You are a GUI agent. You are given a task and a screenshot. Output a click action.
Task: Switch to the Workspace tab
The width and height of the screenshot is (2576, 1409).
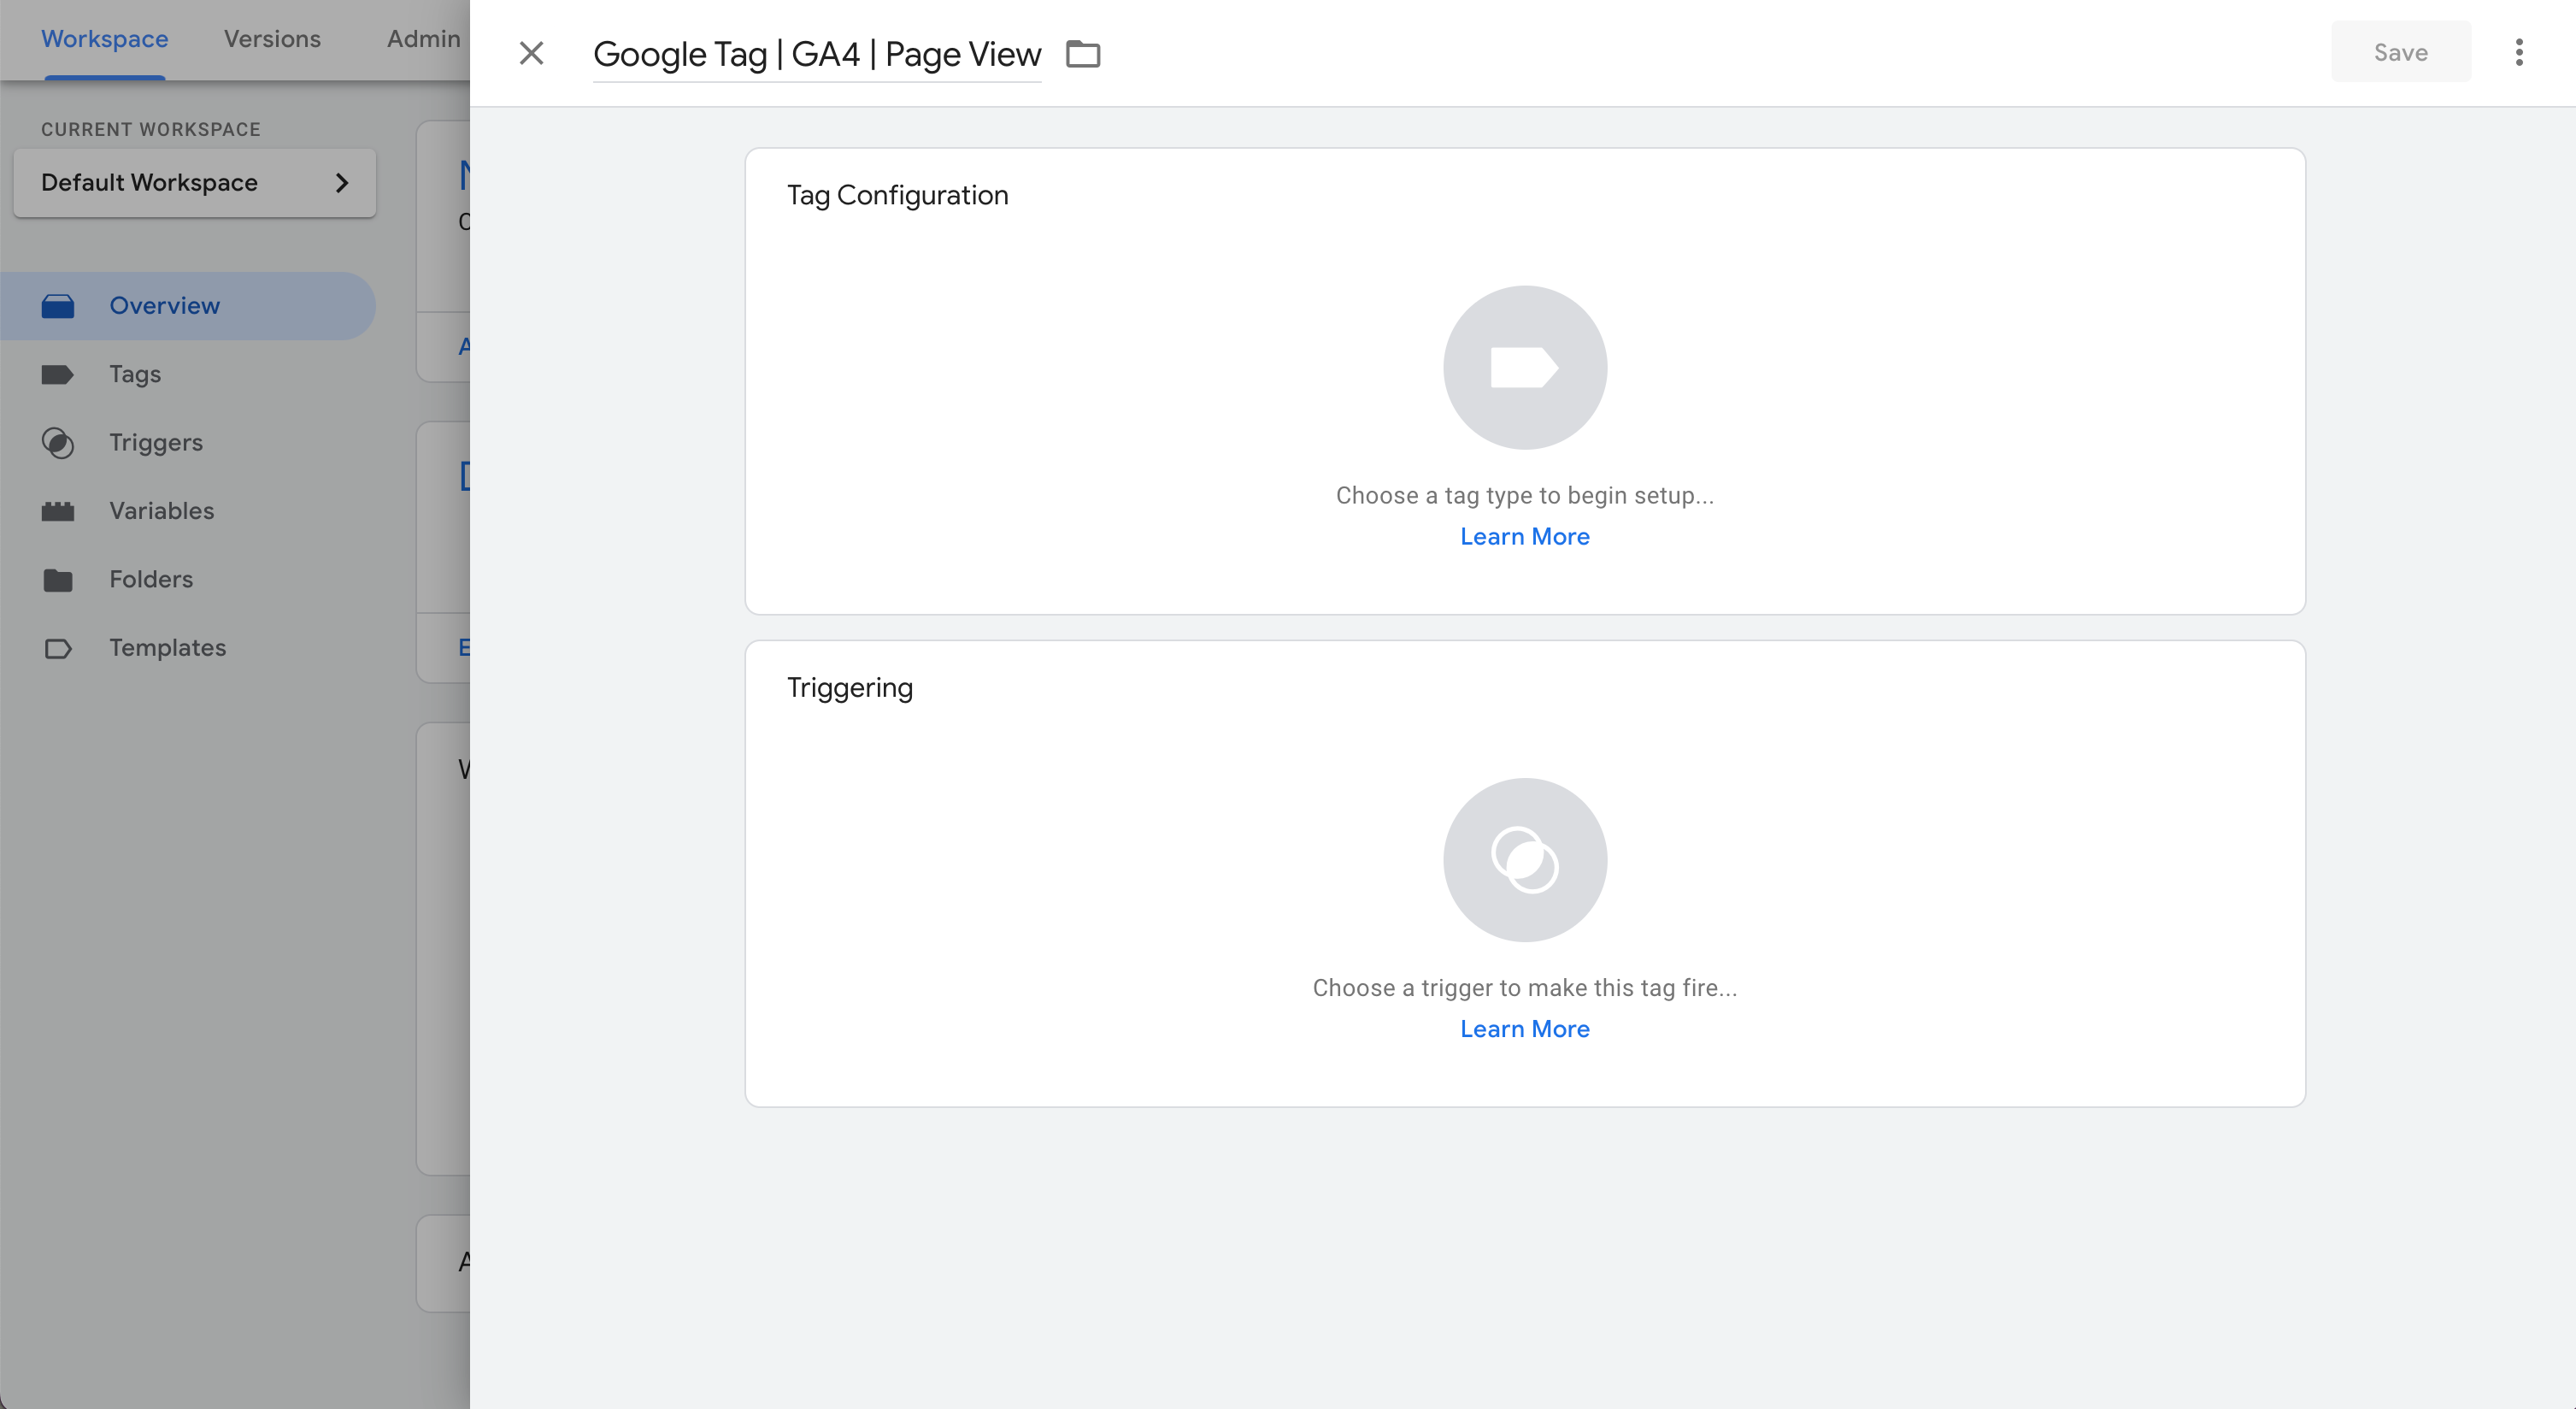coord(104,39)
